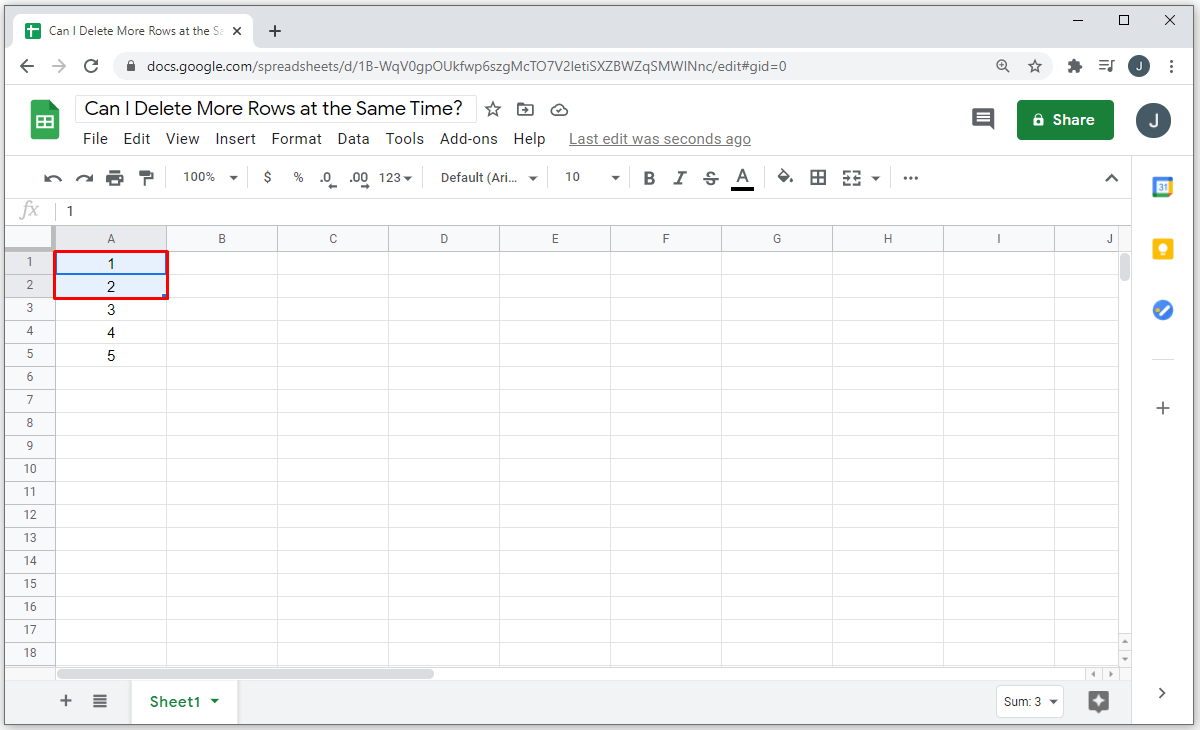Open Google Calendar side panel icon
Viewport: 1200px width, 730px height.
point(1162,187)
